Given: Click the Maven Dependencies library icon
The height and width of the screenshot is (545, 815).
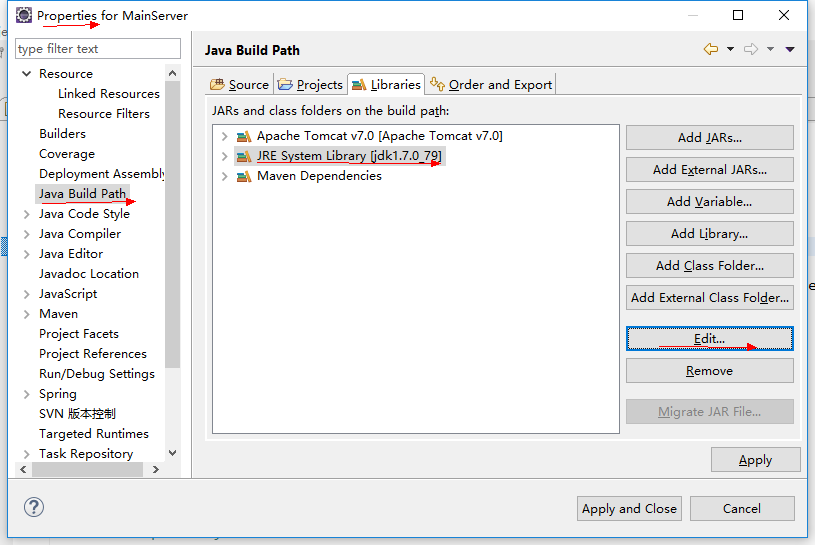Looking at the screenshot, I should 244,177.
